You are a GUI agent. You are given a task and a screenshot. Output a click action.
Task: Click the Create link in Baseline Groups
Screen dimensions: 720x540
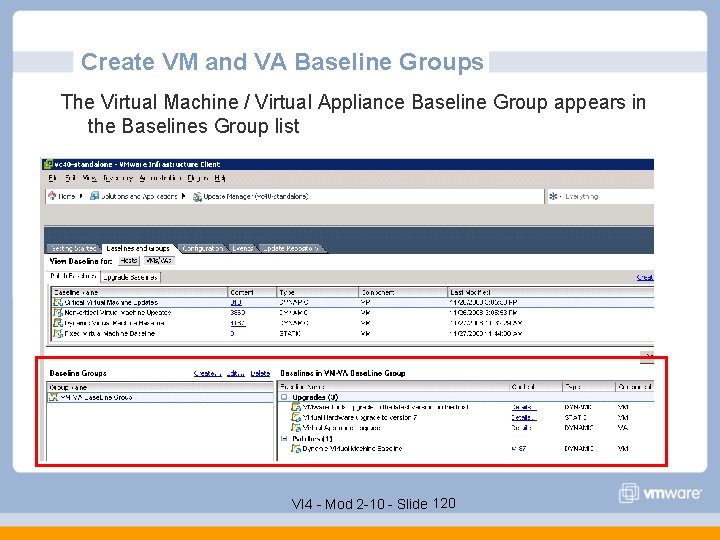pos(207,373)
